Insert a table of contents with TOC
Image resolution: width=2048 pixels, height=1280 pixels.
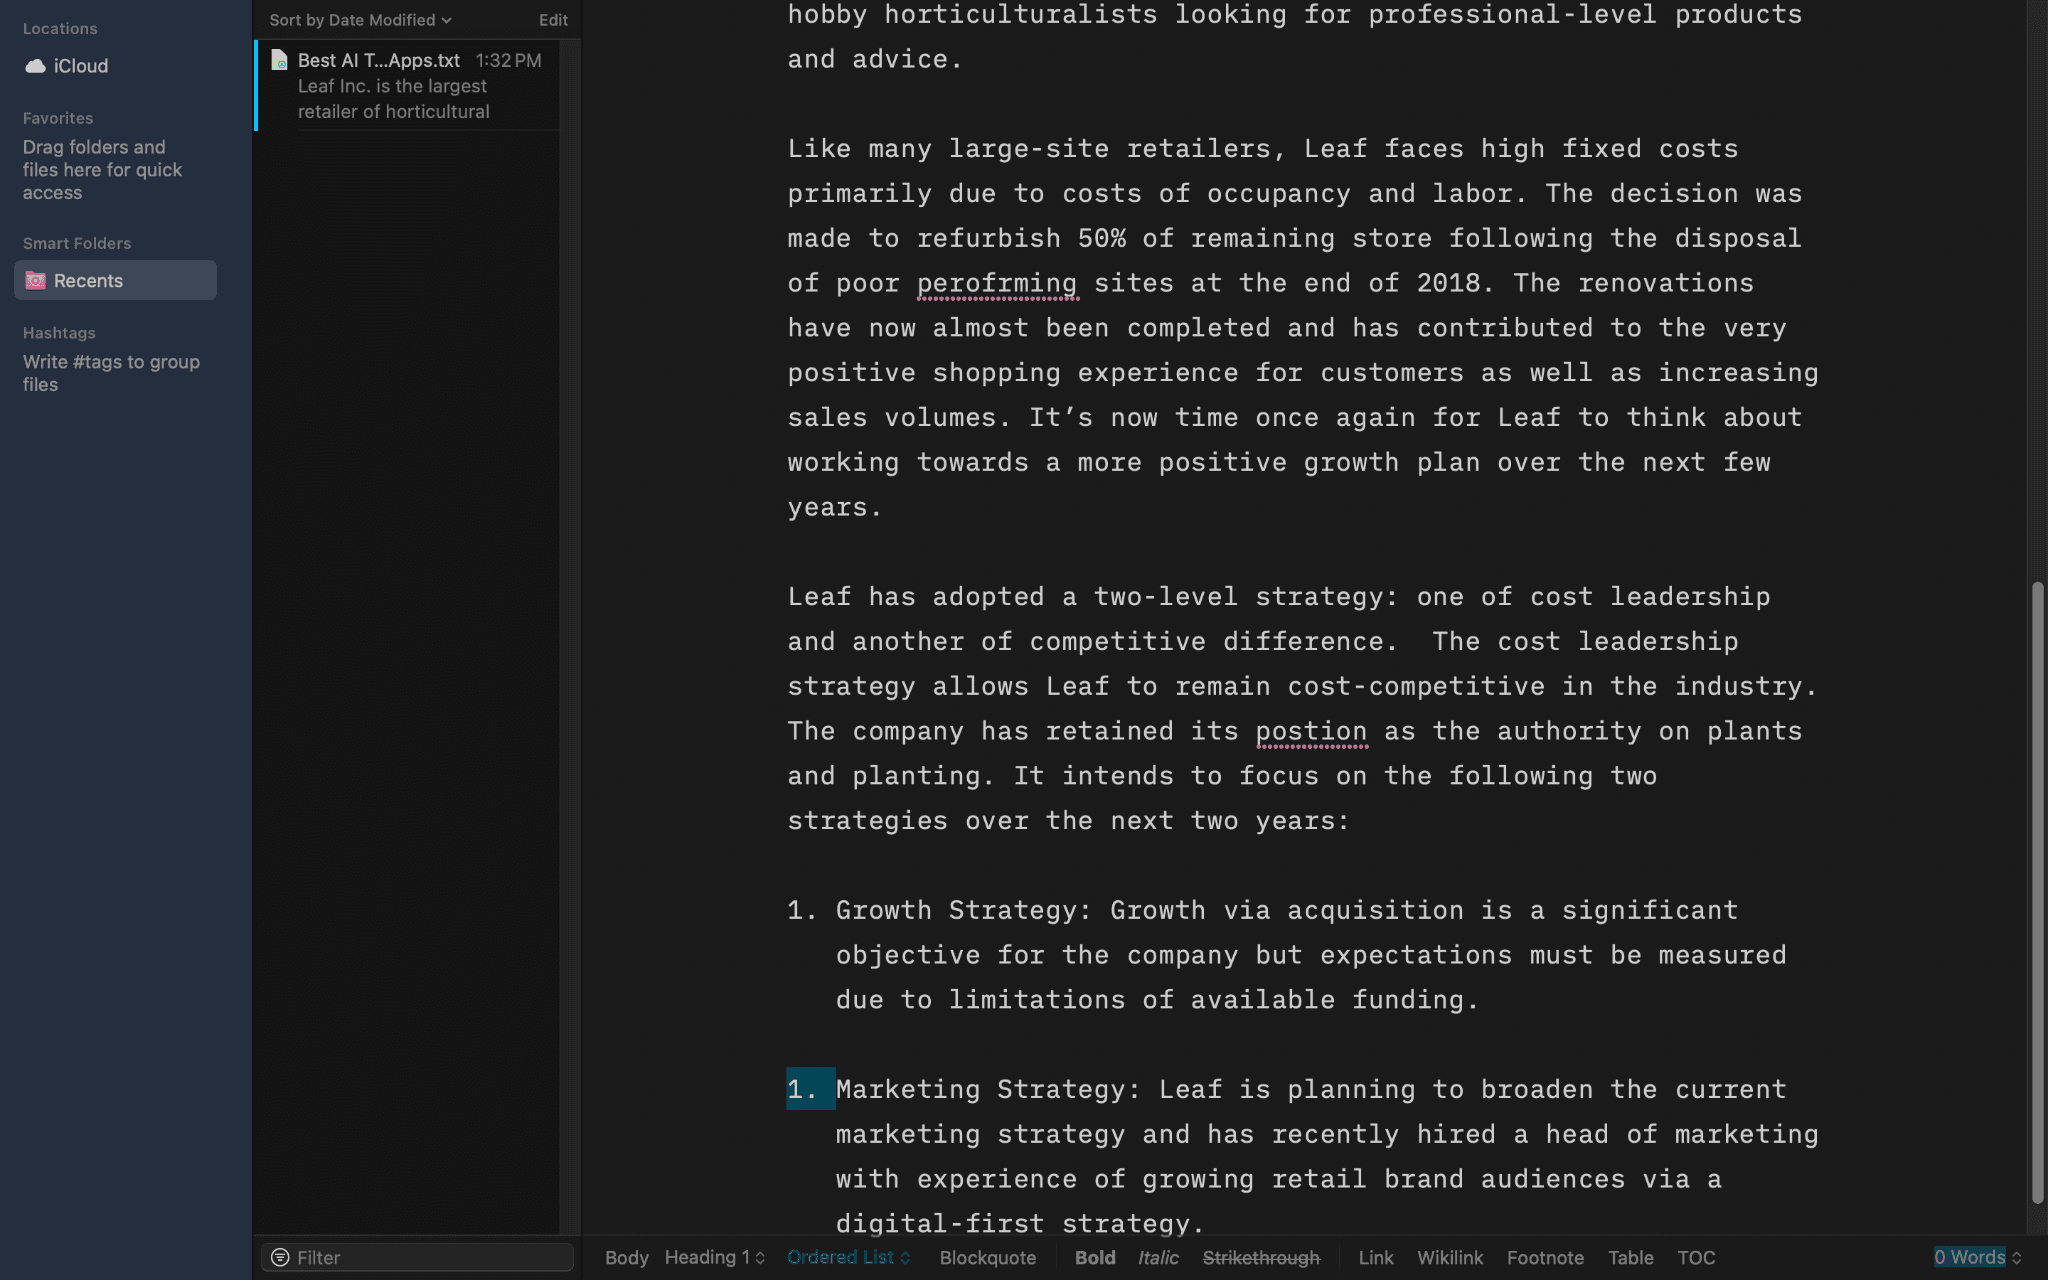pyautogui.click(x=1697, y=1257)
